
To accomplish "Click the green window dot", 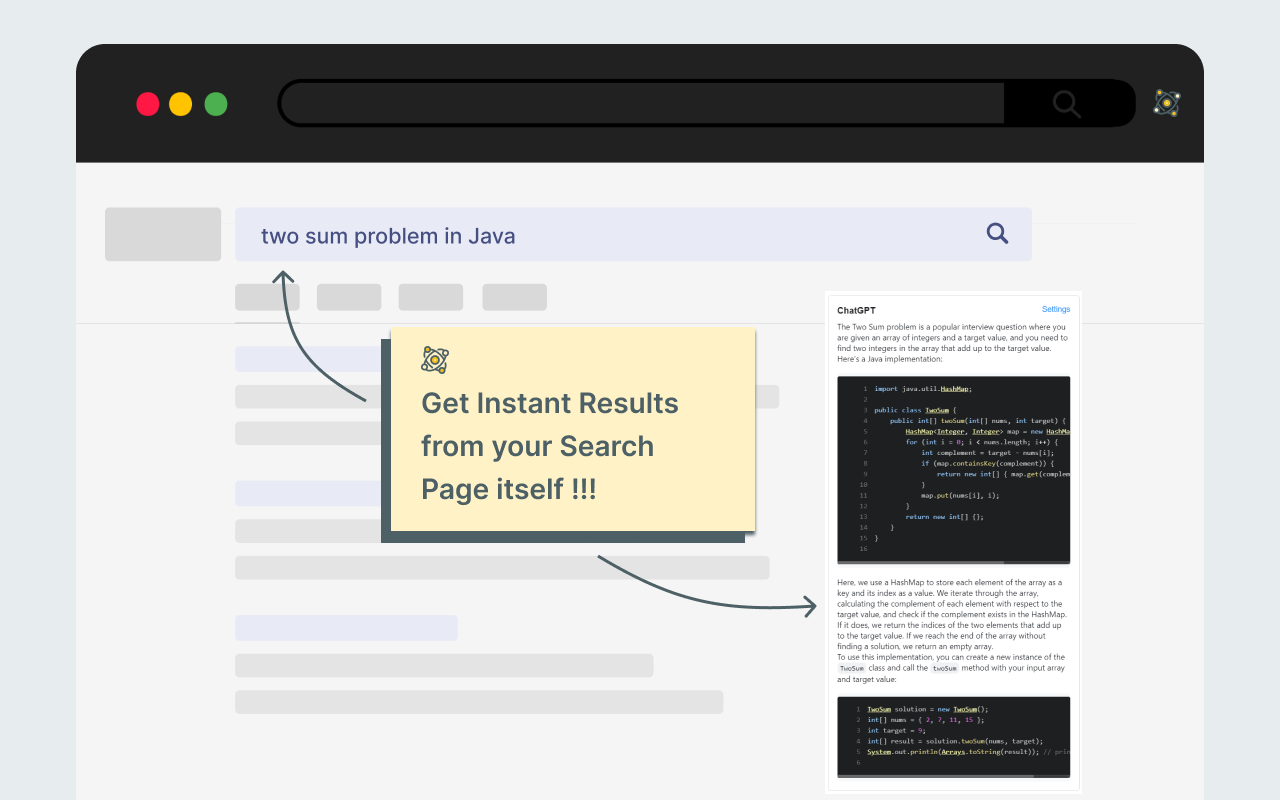I will 216,104.
